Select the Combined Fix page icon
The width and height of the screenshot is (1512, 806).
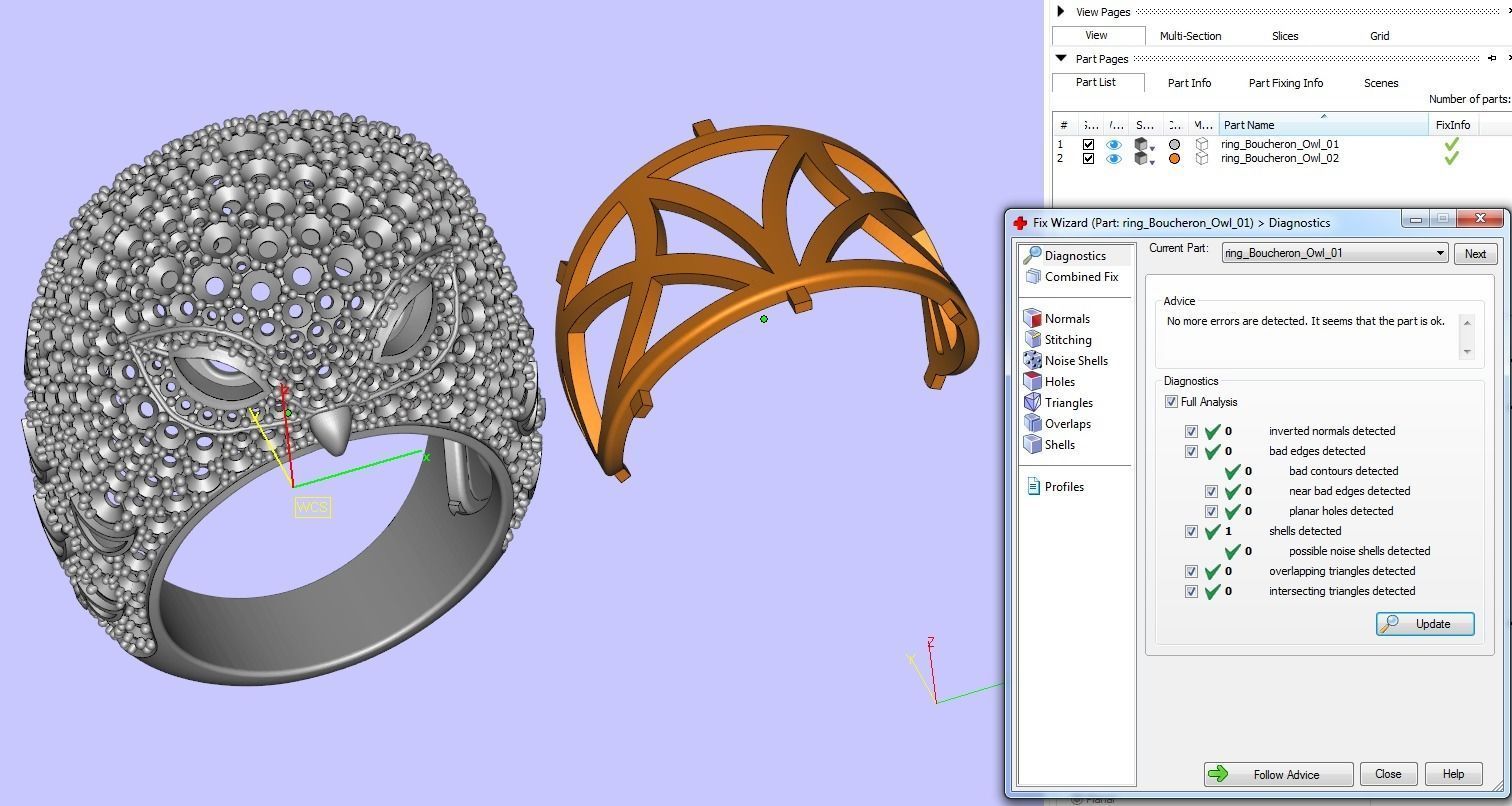click(1033, 277)
